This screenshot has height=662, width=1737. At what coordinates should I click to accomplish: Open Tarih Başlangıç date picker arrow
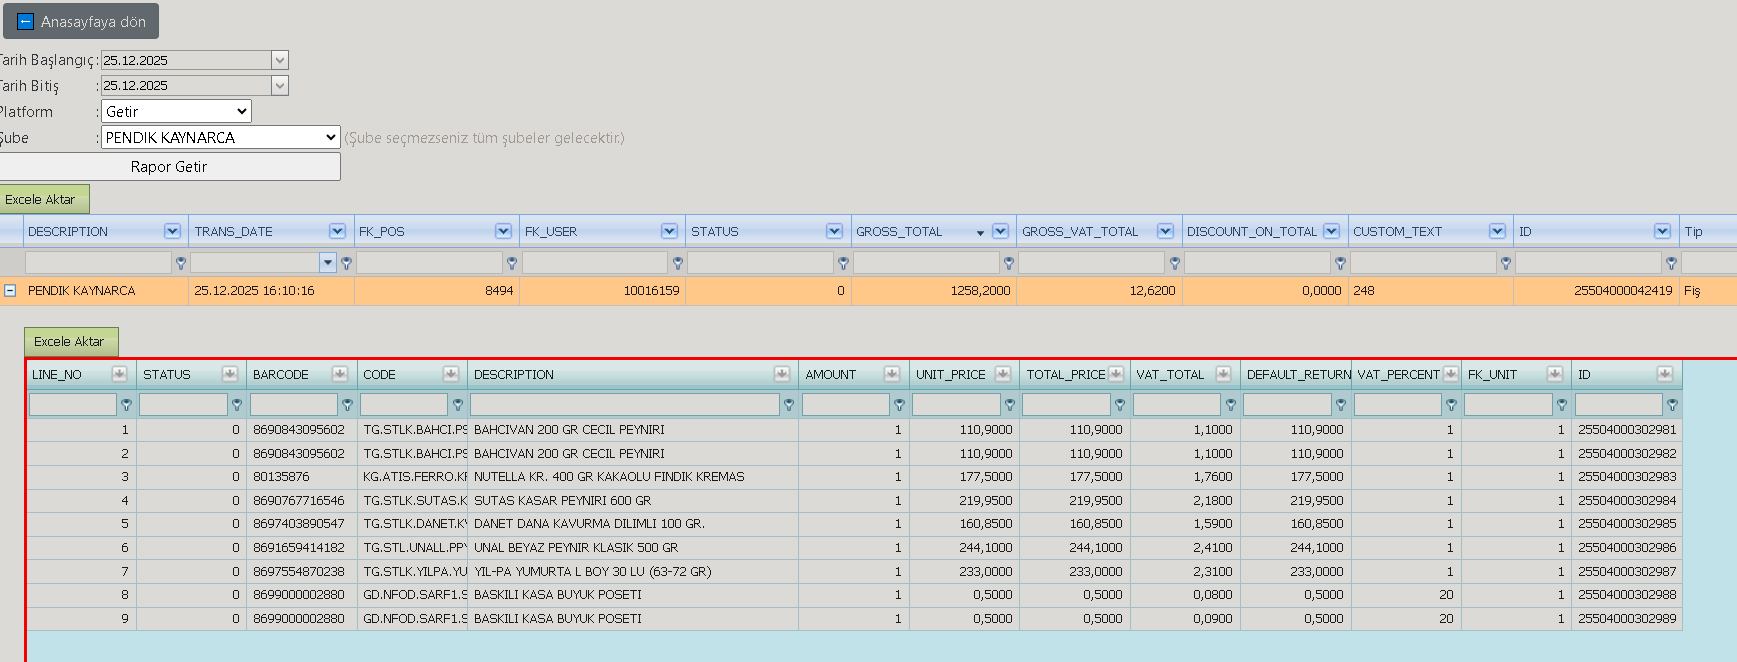point(280,60)
